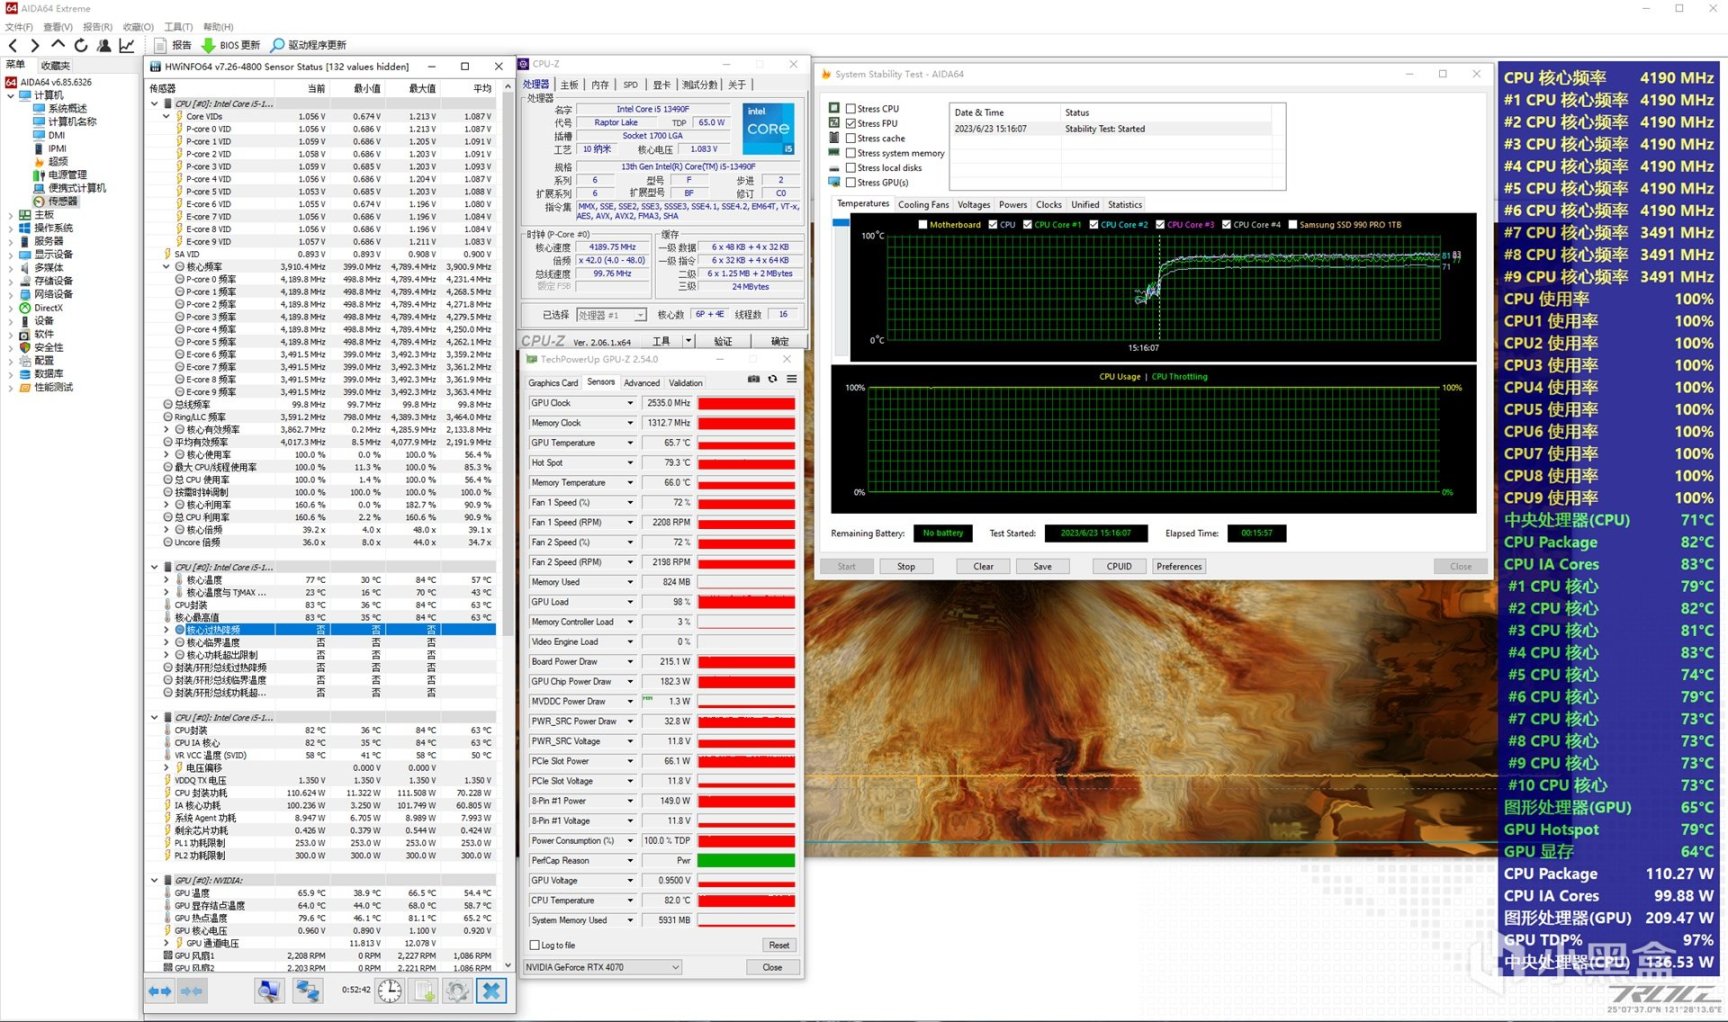Click HWiNFO expand columns blue arrows button
This screenshot has height=1022, width=1728.
[x=160, y=991]
